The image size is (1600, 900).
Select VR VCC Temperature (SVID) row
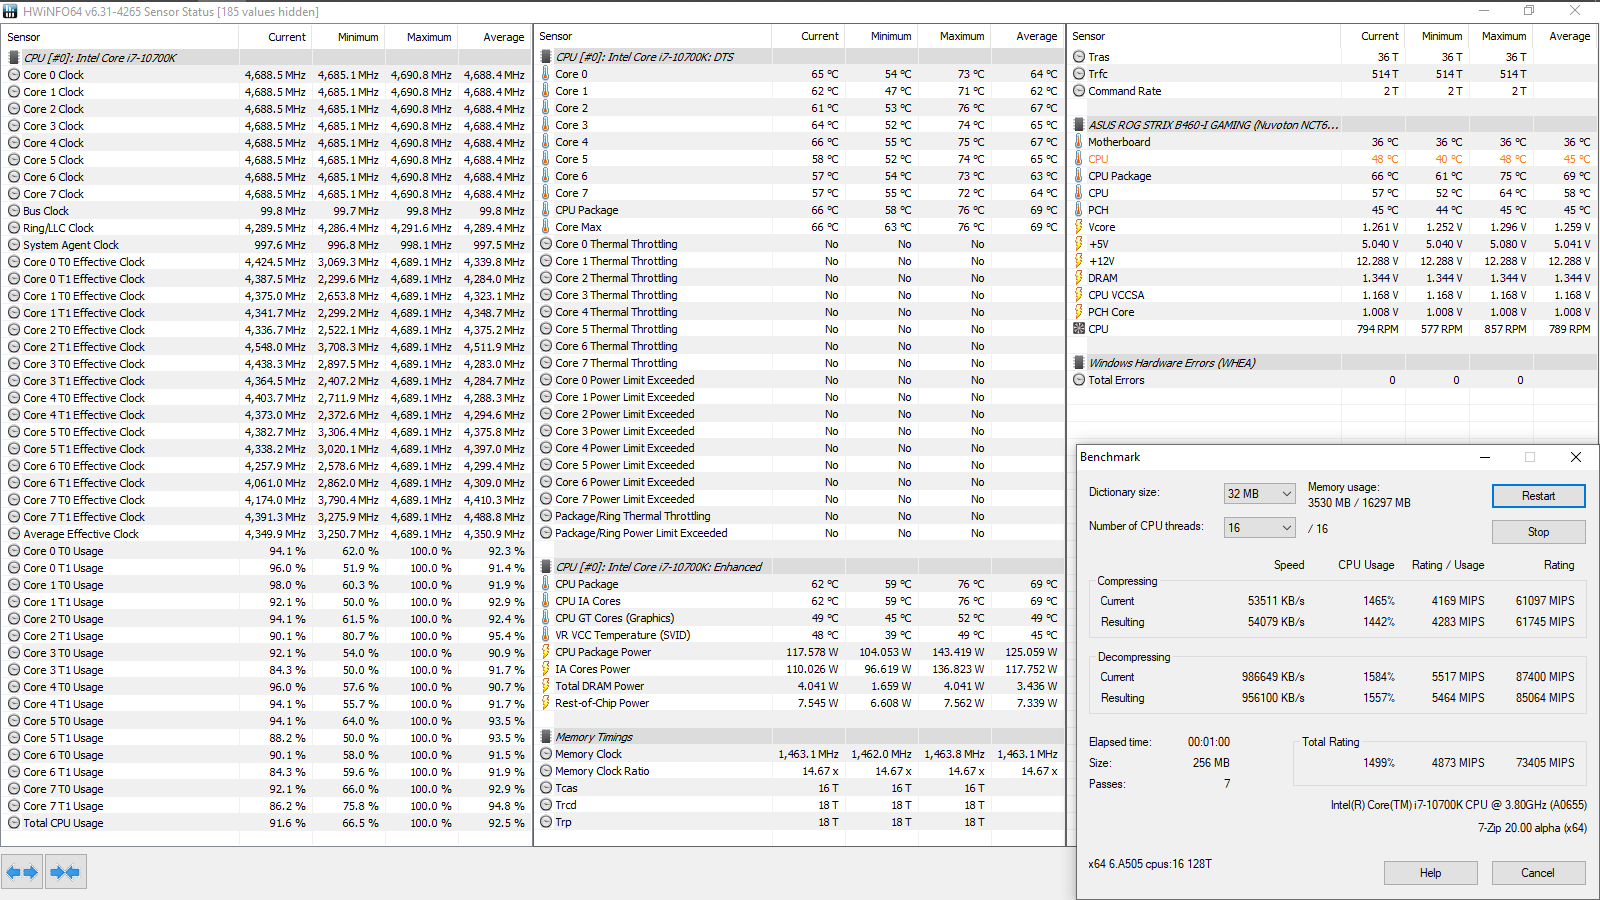click(x=799, y=635)
